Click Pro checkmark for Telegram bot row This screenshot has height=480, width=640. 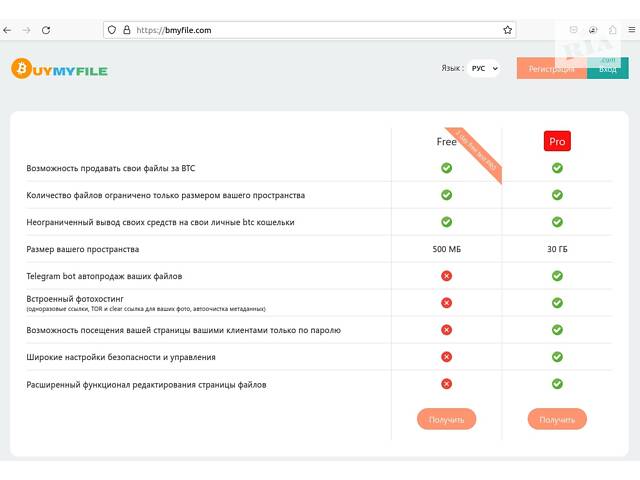[x=557, y=276]
